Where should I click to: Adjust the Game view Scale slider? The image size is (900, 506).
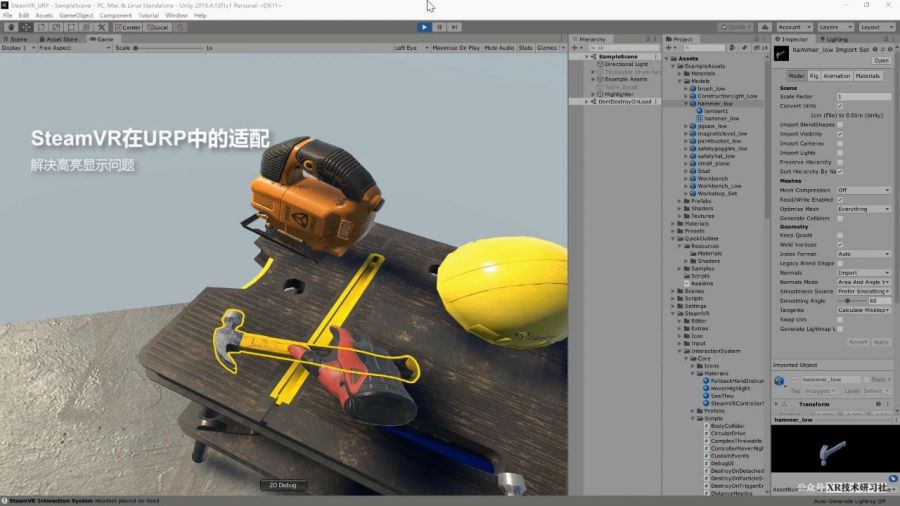[169, 48]
